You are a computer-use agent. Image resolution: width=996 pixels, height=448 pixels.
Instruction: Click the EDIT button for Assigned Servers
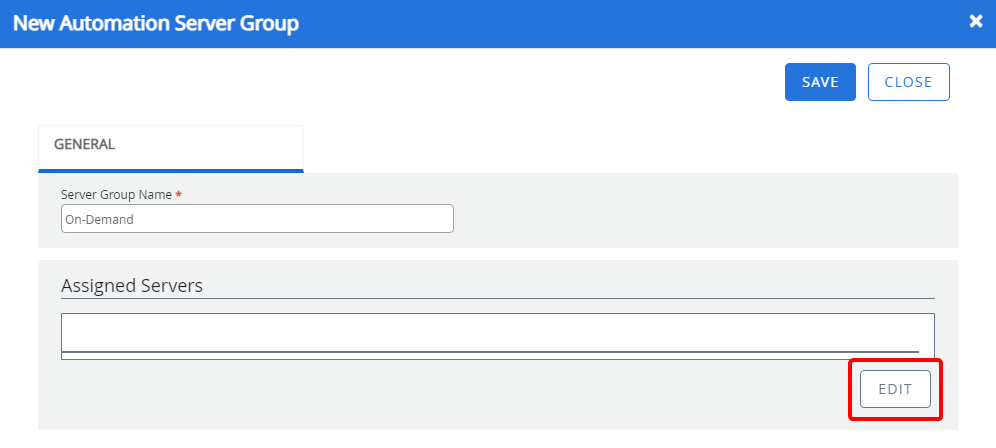pyautogui.click(x=895, y=389)
